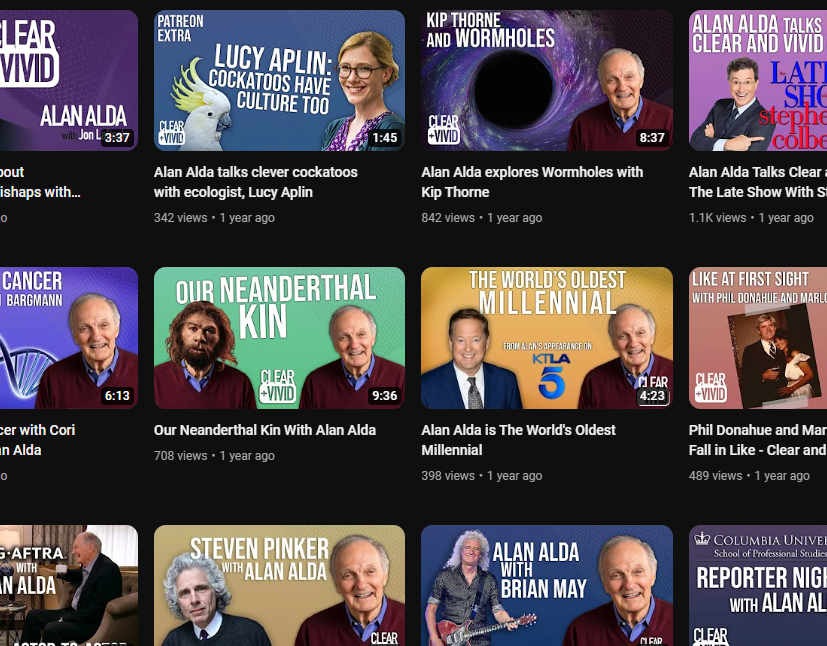Click the 6:13 duration badge
The height and width of the screenshot is (646, 827).
click(117, 396)
